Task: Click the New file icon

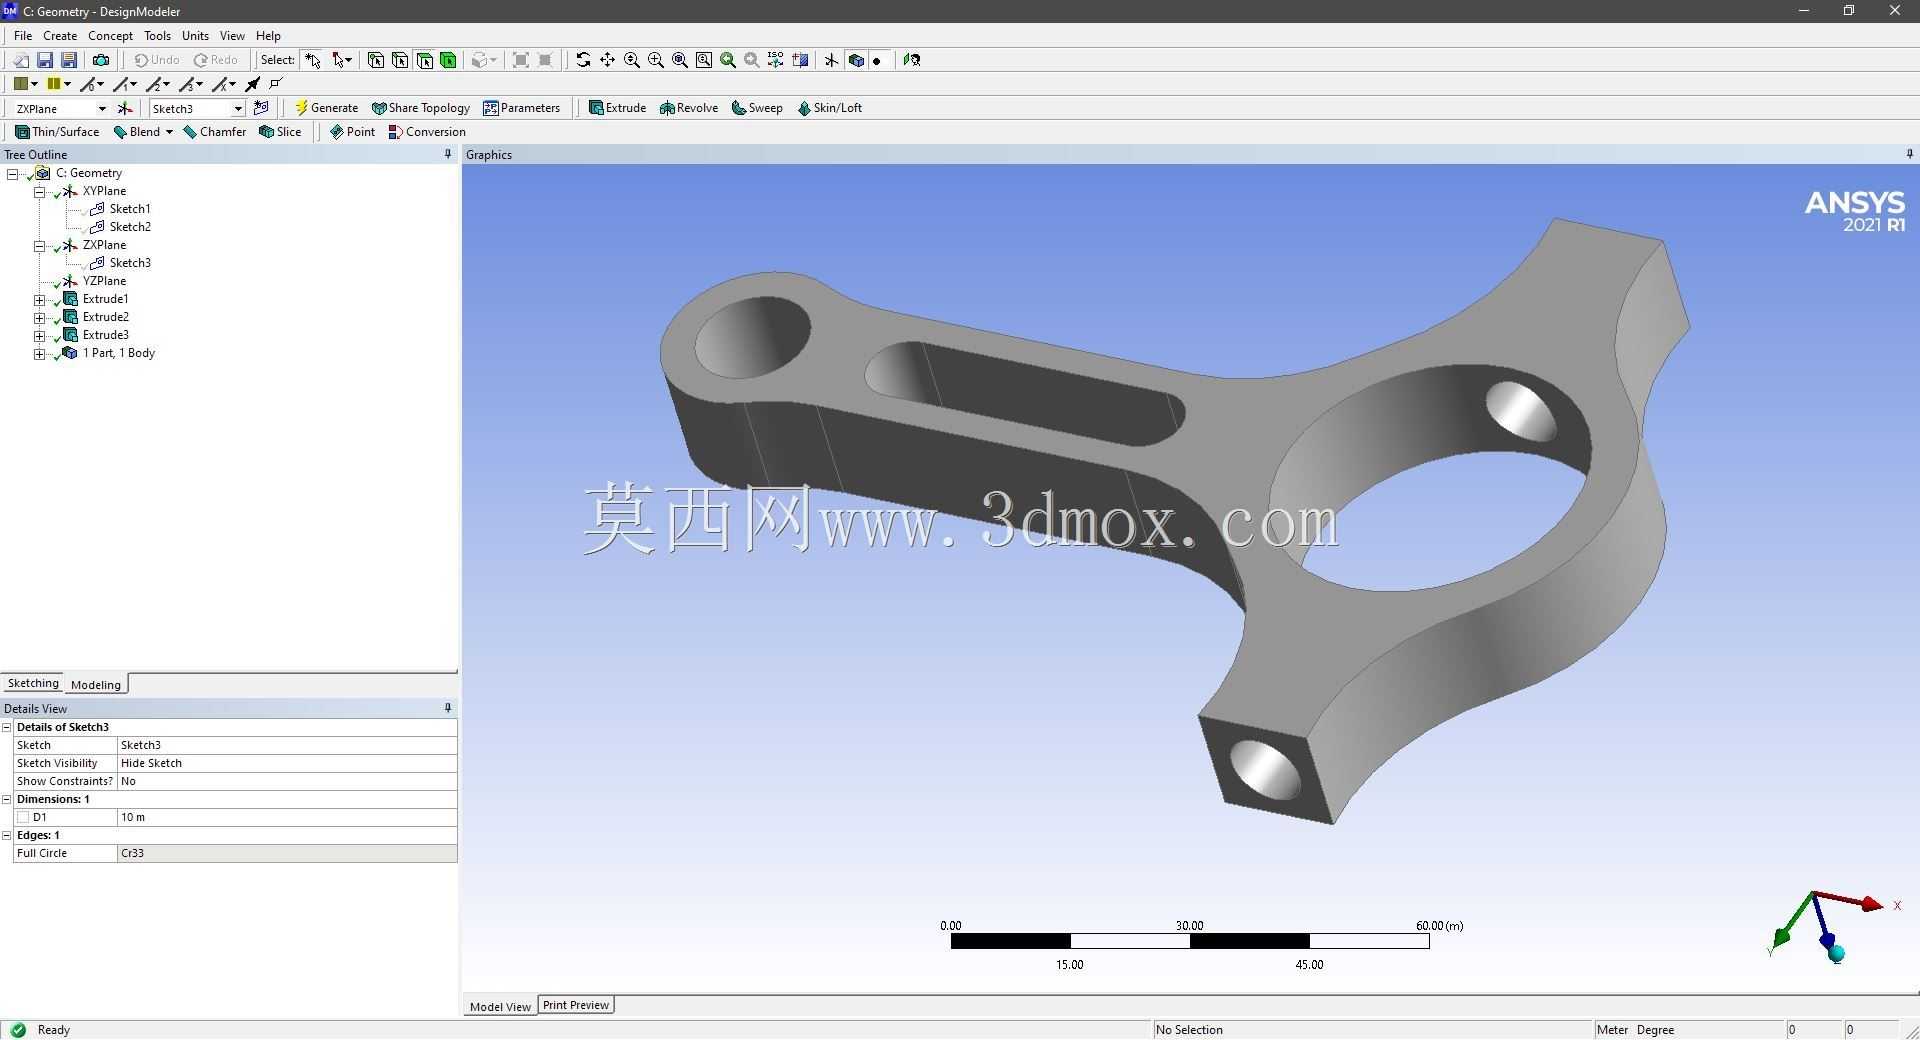Action: tap(21, 60)
